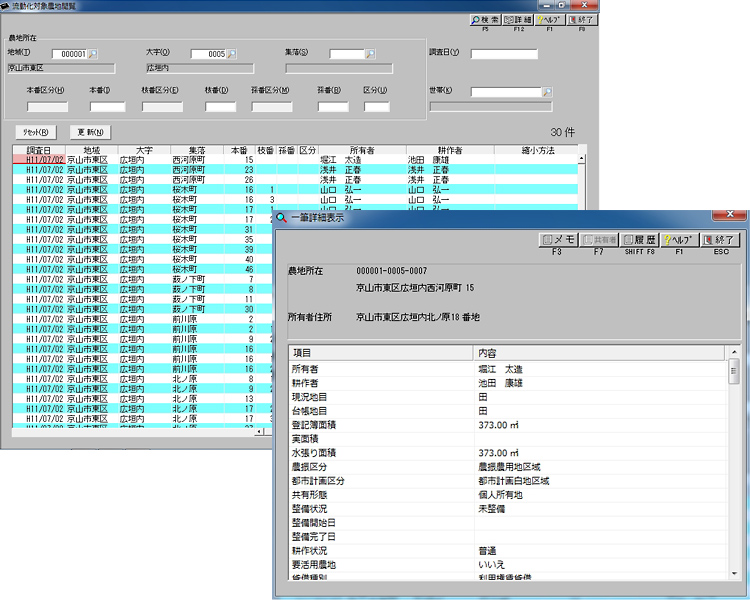
Task: Select the row with 西河原町 本番 23
Action: click(295, 170)
